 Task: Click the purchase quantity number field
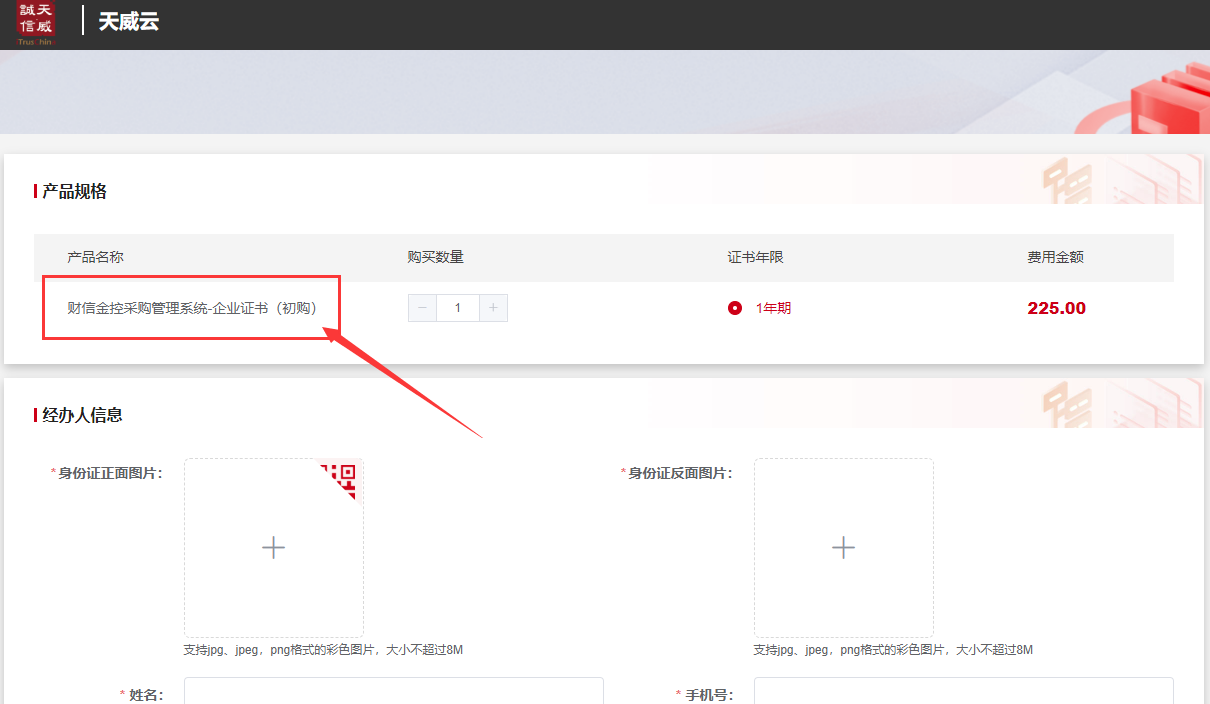tap(458, 308)
